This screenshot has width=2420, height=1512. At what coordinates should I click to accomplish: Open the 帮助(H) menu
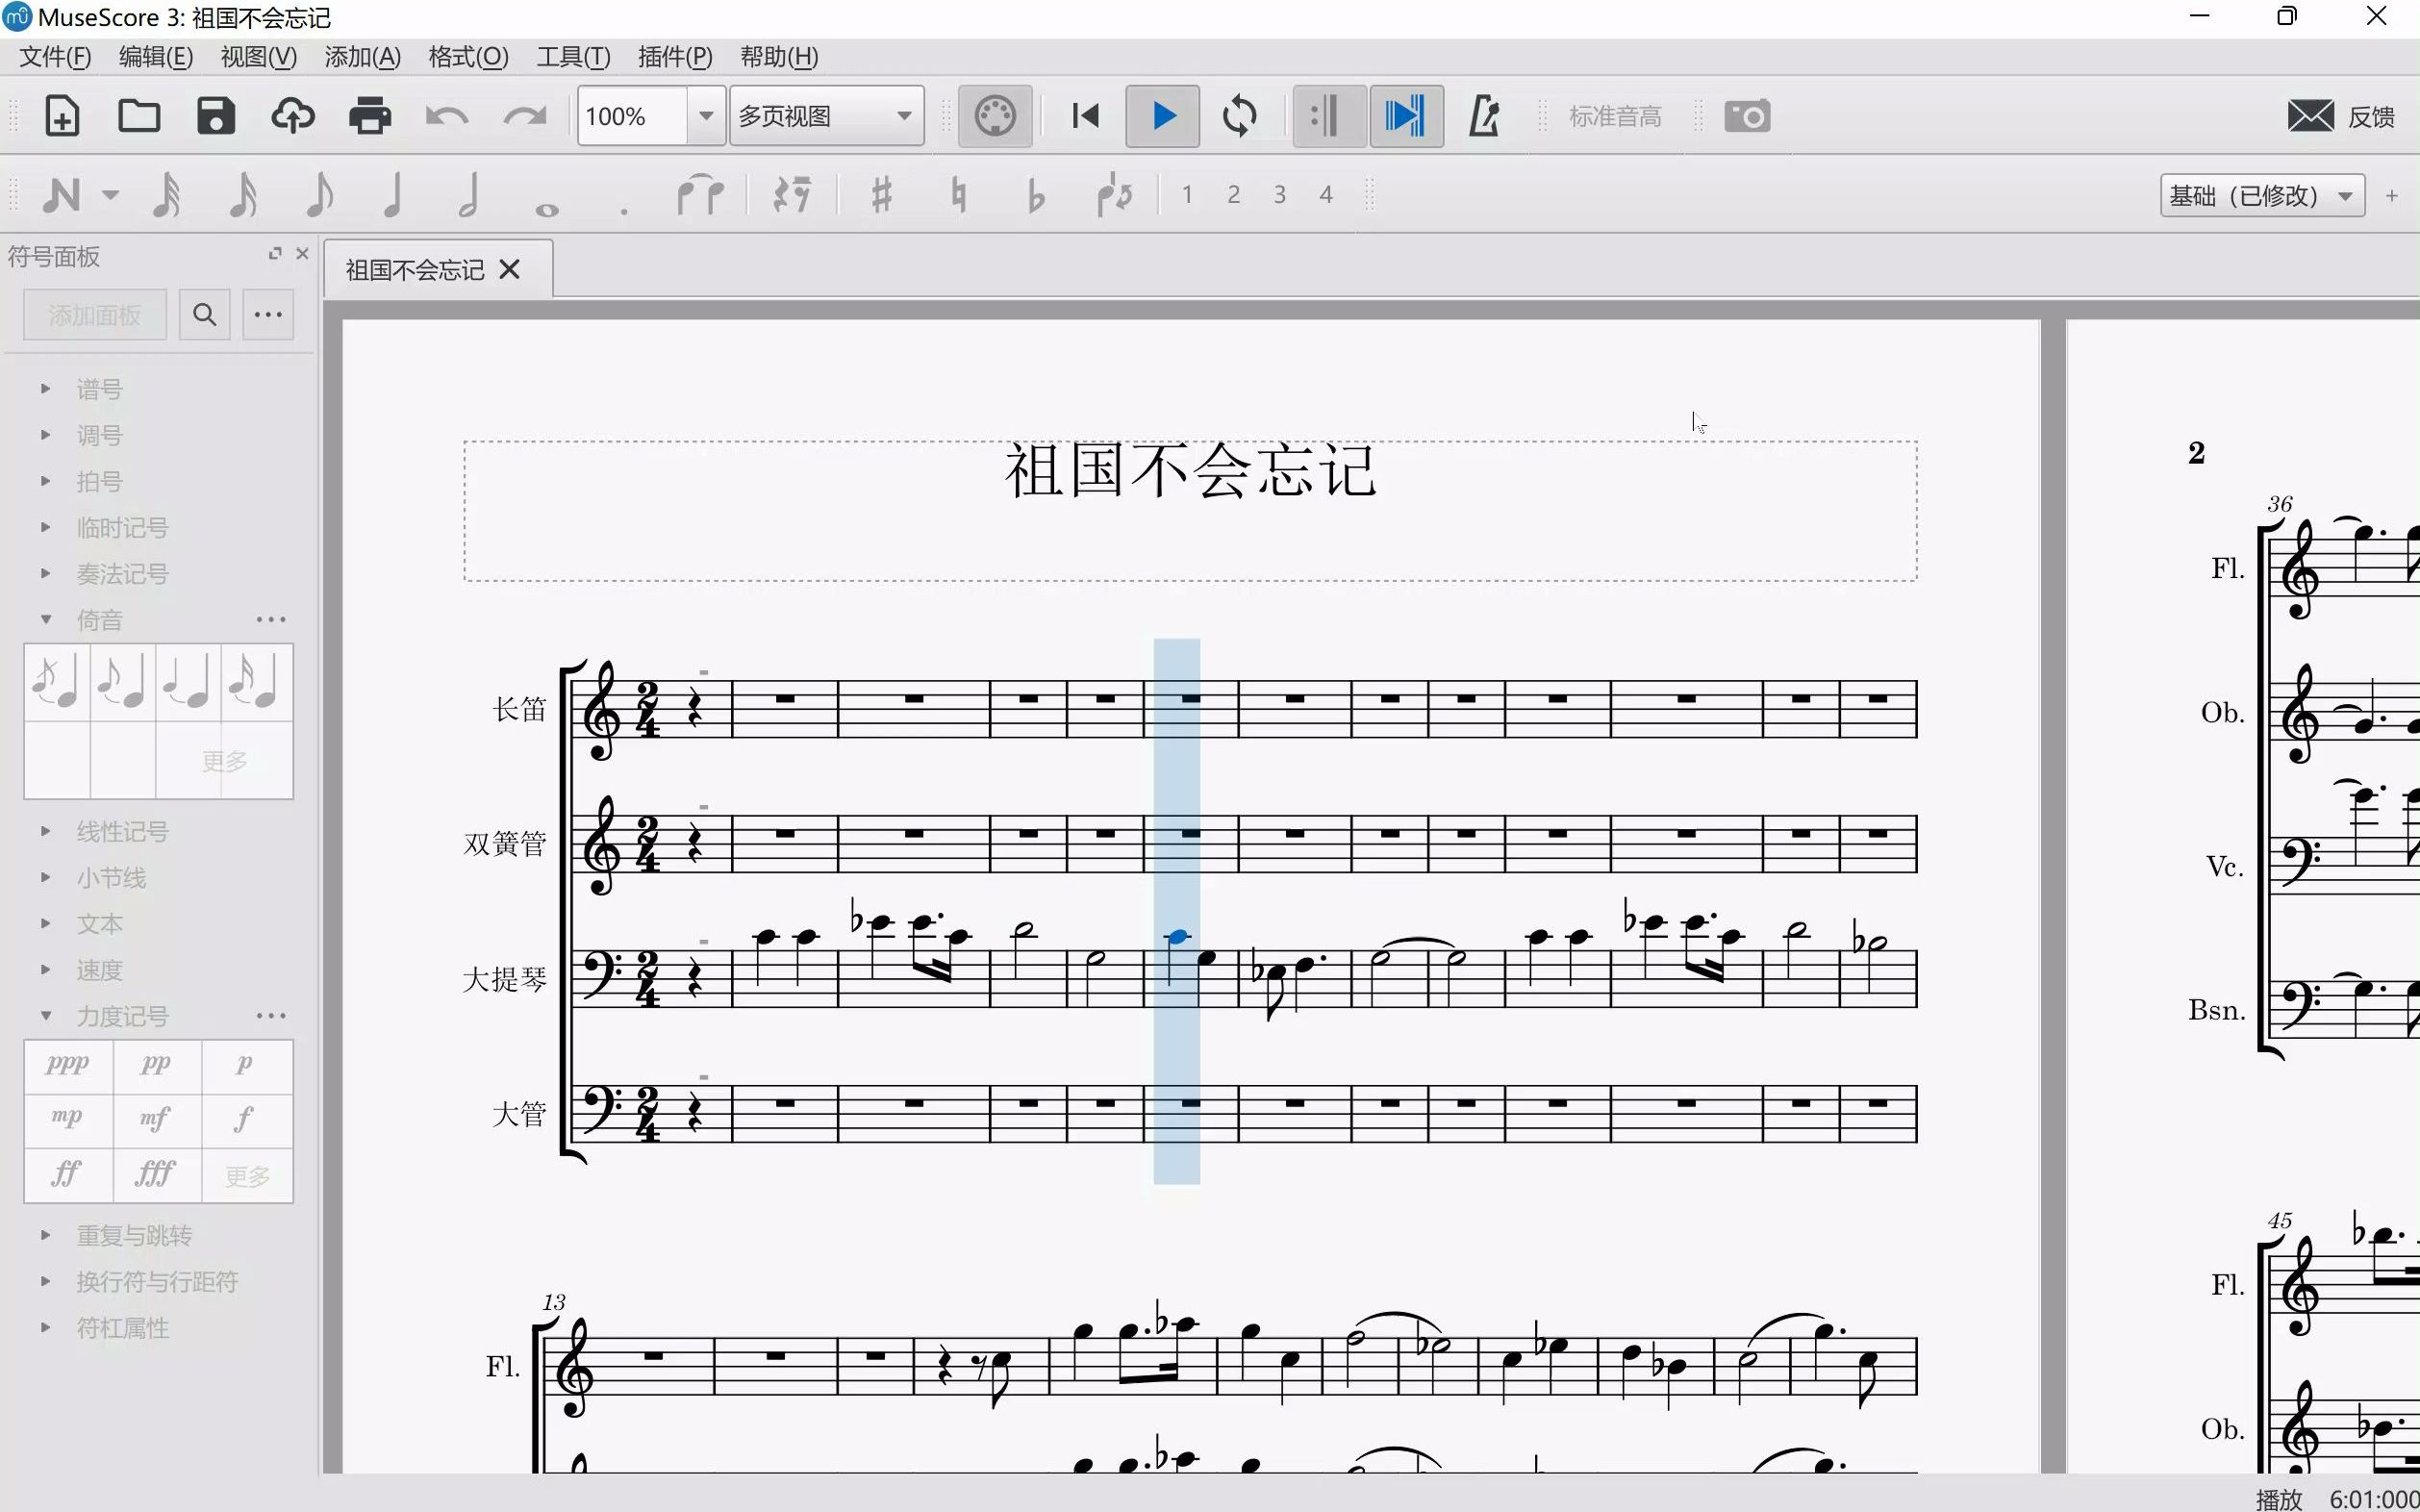click(x=779, y=57)
